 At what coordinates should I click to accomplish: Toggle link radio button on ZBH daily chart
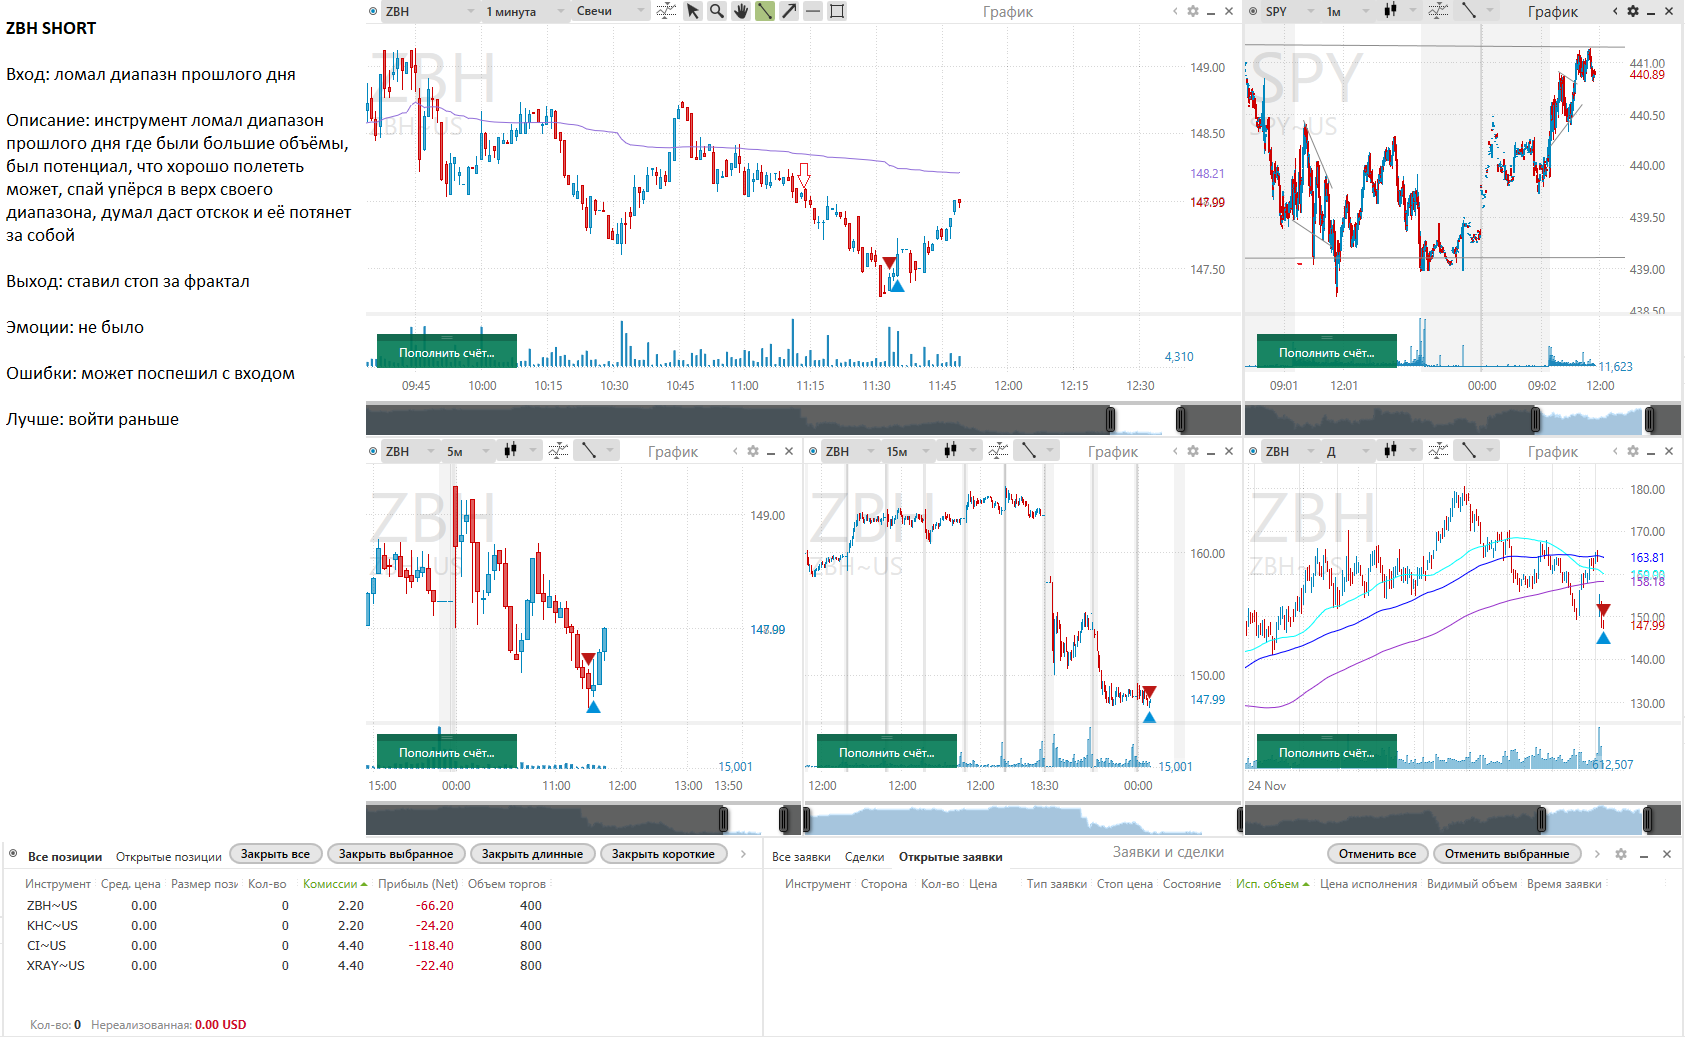1253,451
